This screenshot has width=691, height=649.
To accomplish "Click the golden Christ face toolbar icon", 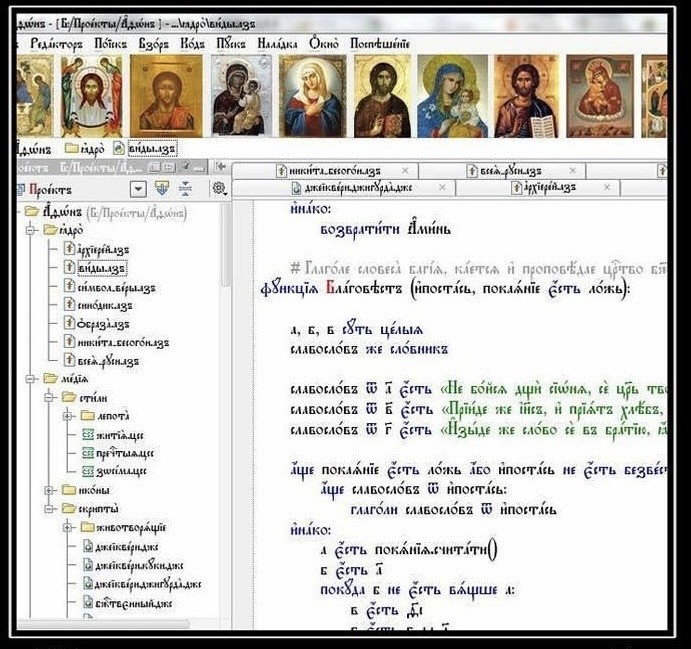I will (166, 96).
